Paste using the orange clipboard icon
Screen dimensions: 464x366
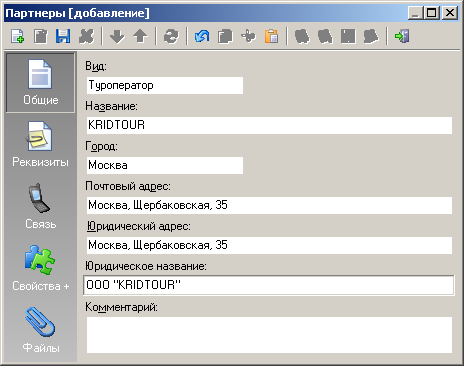point(272,36)
